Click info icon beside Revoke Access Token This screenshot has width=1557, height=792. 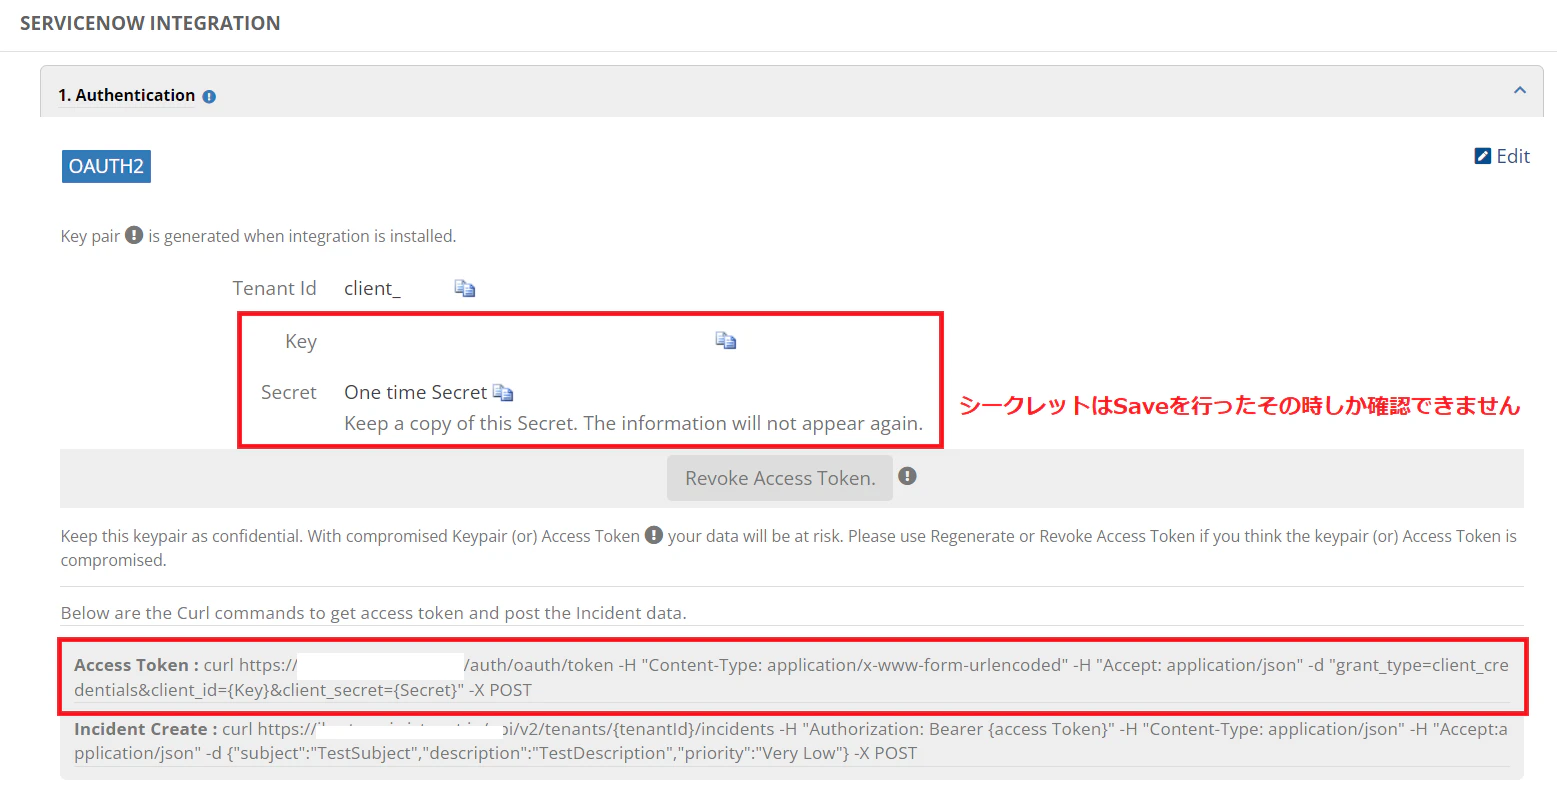(x=907, y=476)
